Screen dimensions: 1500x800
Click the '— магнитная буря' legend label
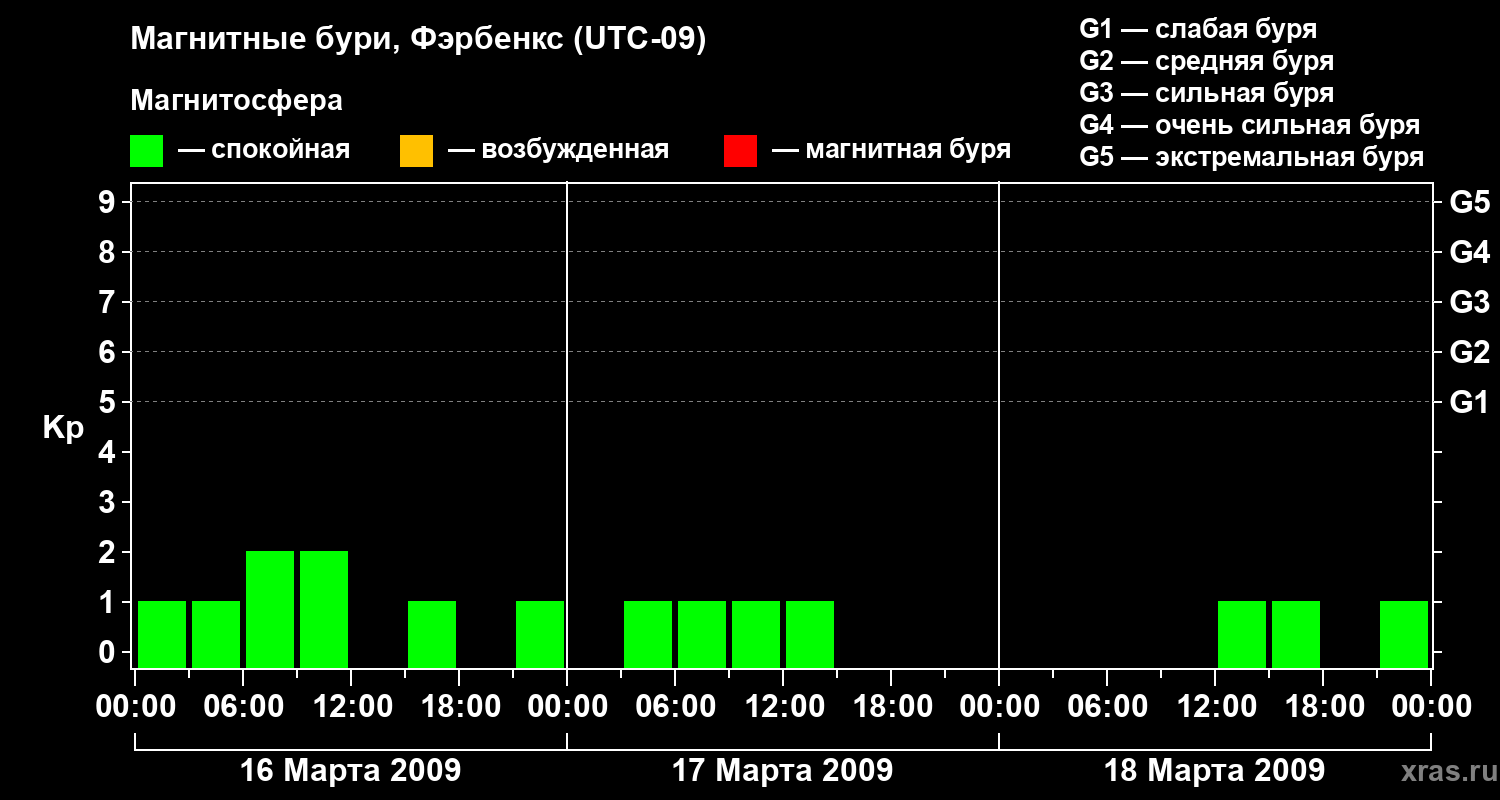[x=891, y=150]
